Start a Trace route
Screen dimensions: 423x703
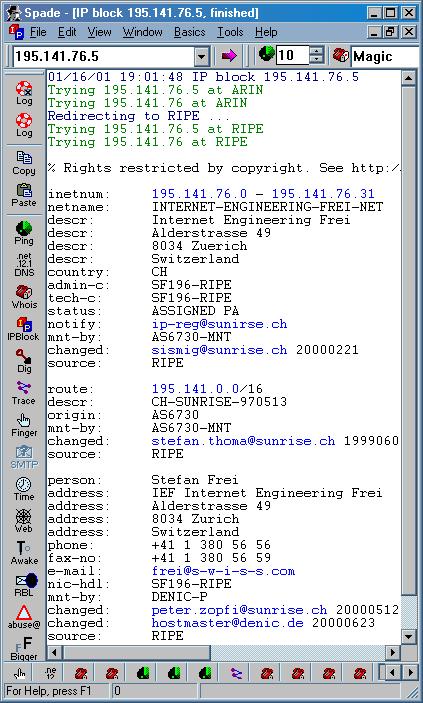(24, 393)
